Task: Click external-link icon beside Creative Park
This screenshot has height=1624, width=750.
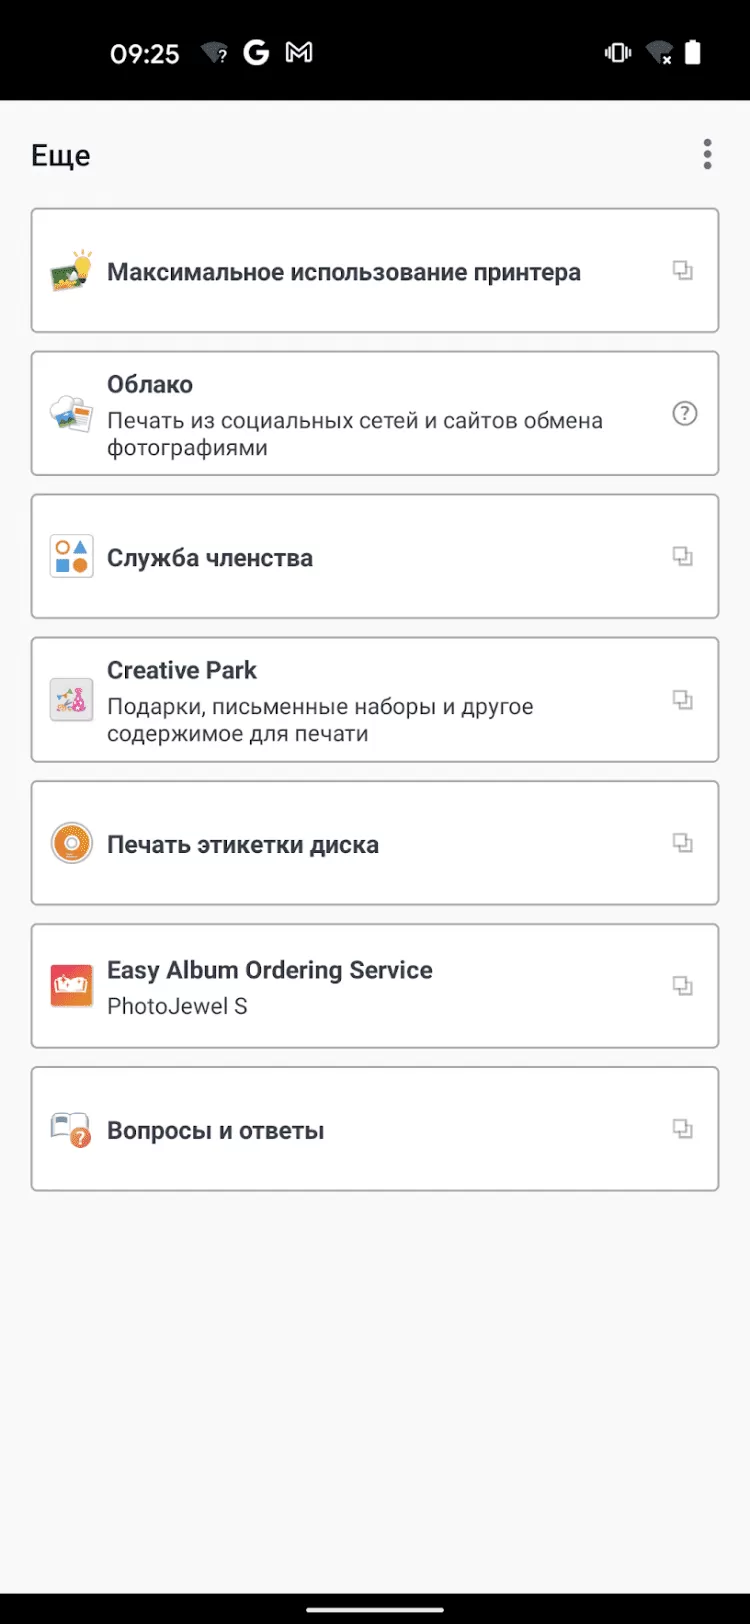Action: (683, 699)
